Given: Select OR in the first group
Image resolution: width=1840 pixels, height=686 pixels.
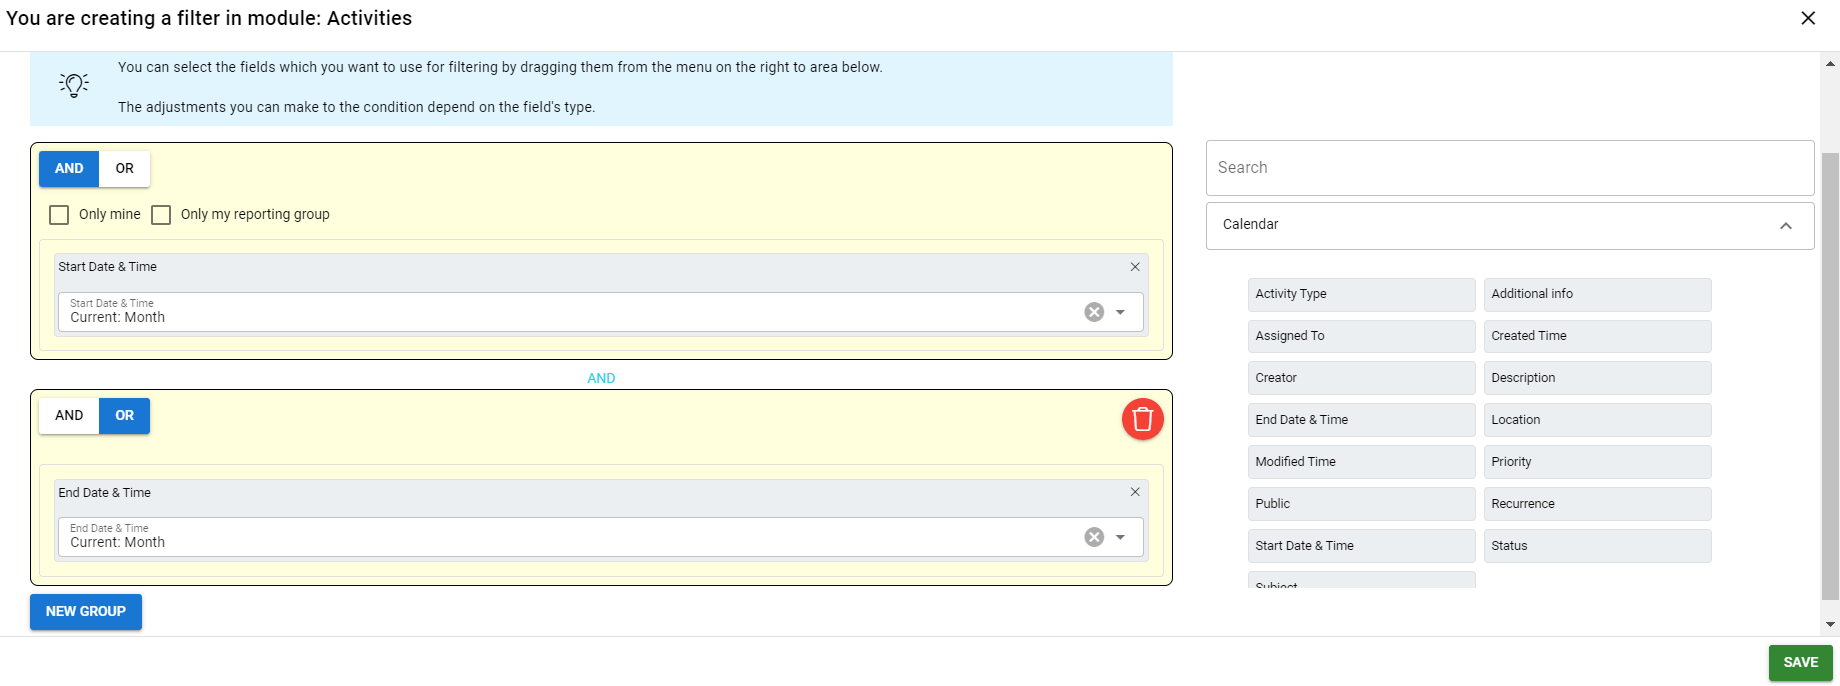Looking at the screenshot, I should click(x=124, y=169).
